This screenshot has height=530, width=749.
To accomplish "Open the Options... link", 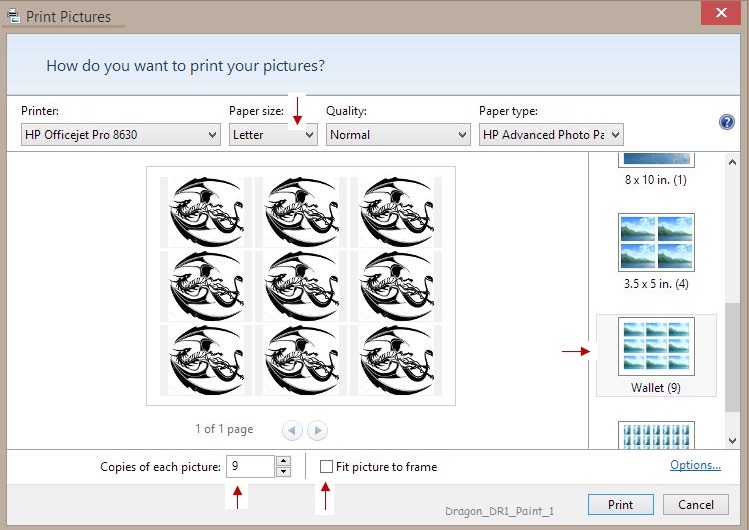I will 695,465.
